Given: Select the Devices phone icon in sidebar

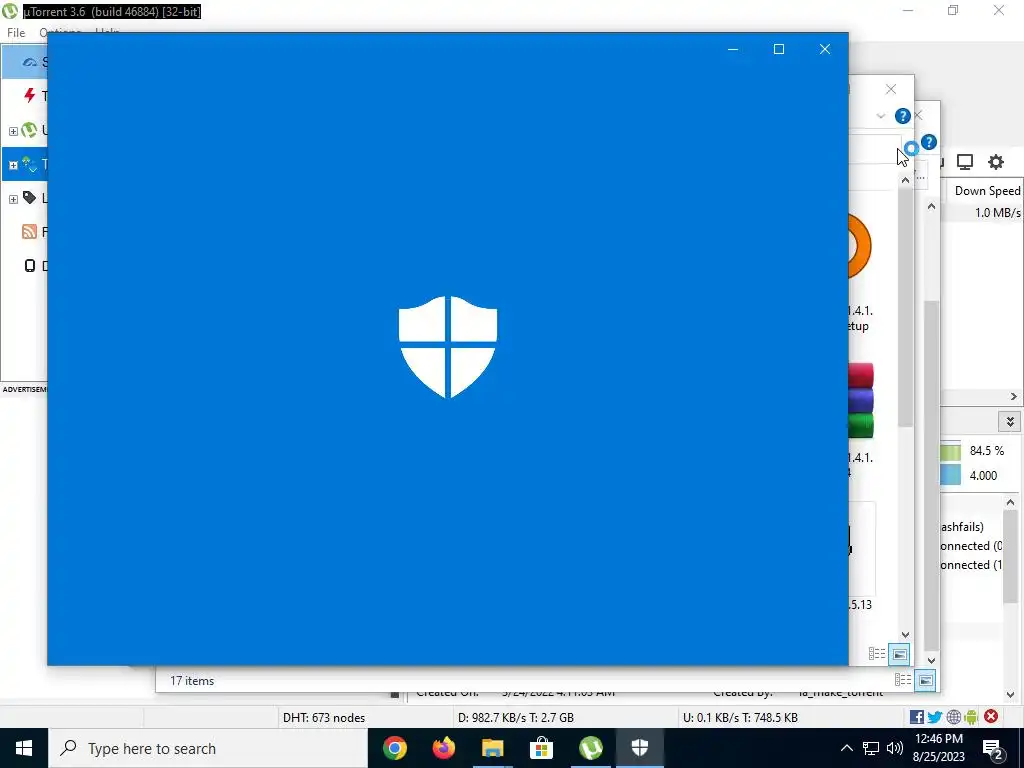Looking at the screenshot, I should (x=29, y=265).
